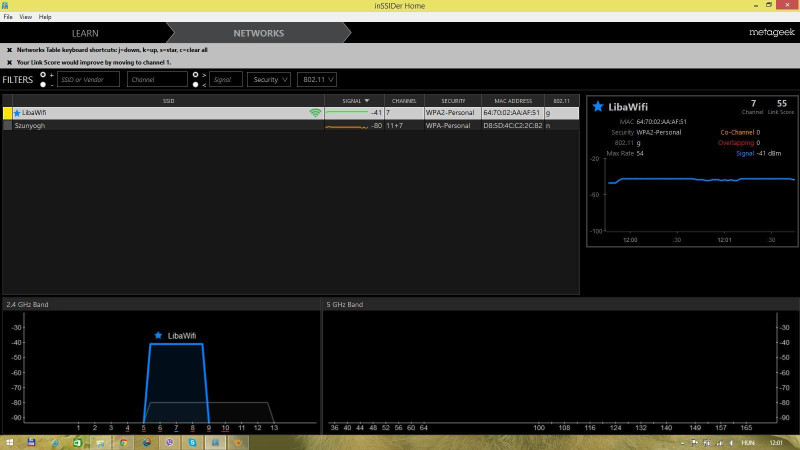Screen dimensions: 800x450
Task: Open Chrome from the taskbar
Action: pos(123,442)
